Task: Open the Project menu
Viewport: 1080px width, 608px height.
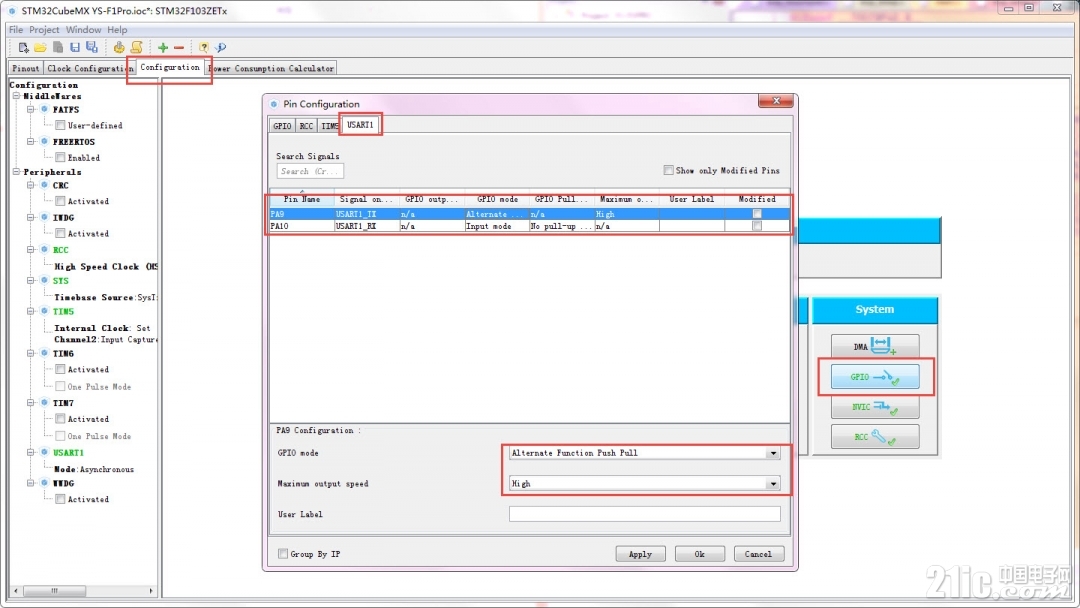Action: pos(44,30)
